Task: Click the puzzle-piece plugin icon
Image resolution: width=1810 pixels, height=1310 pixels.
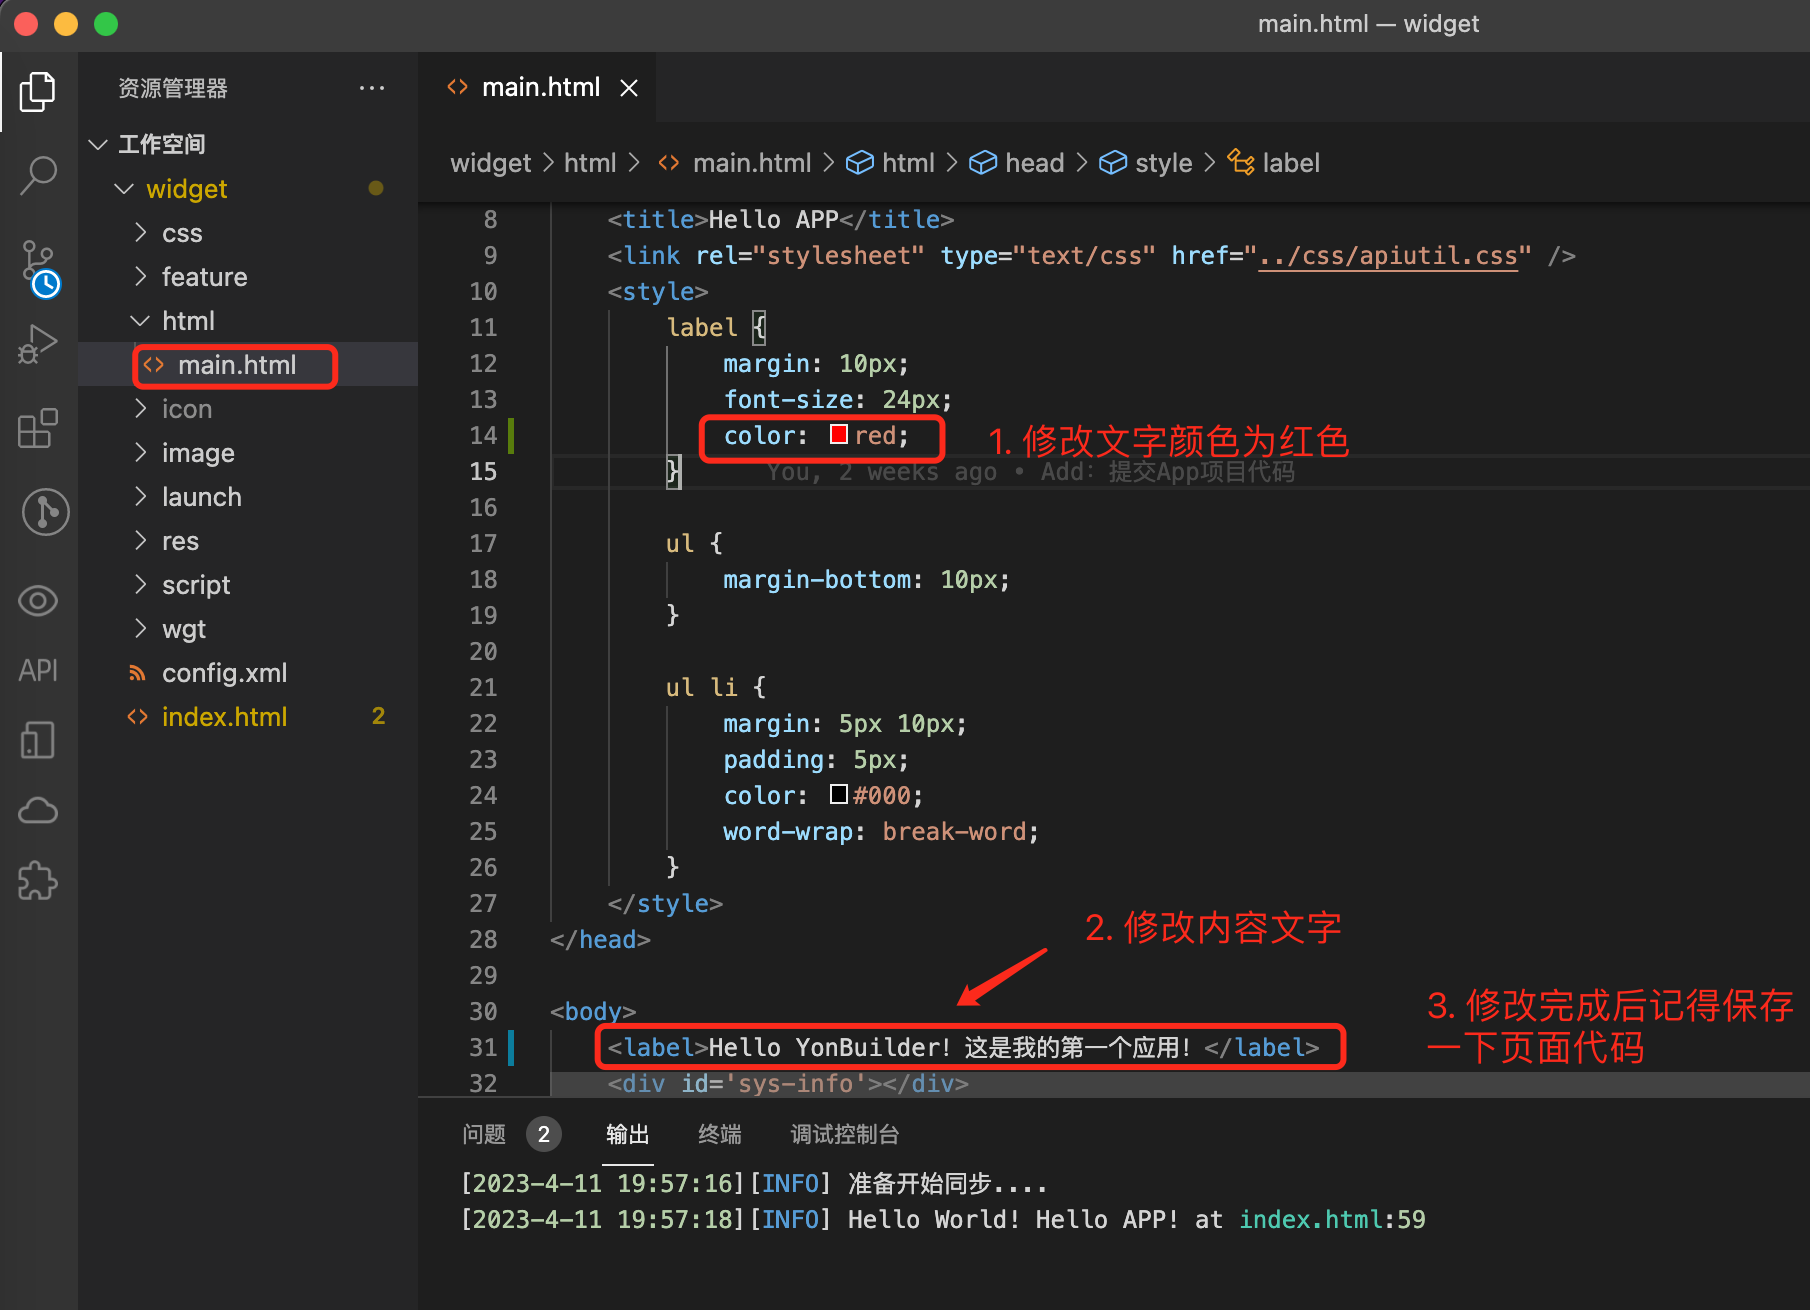Action: [x=38, y=881]
